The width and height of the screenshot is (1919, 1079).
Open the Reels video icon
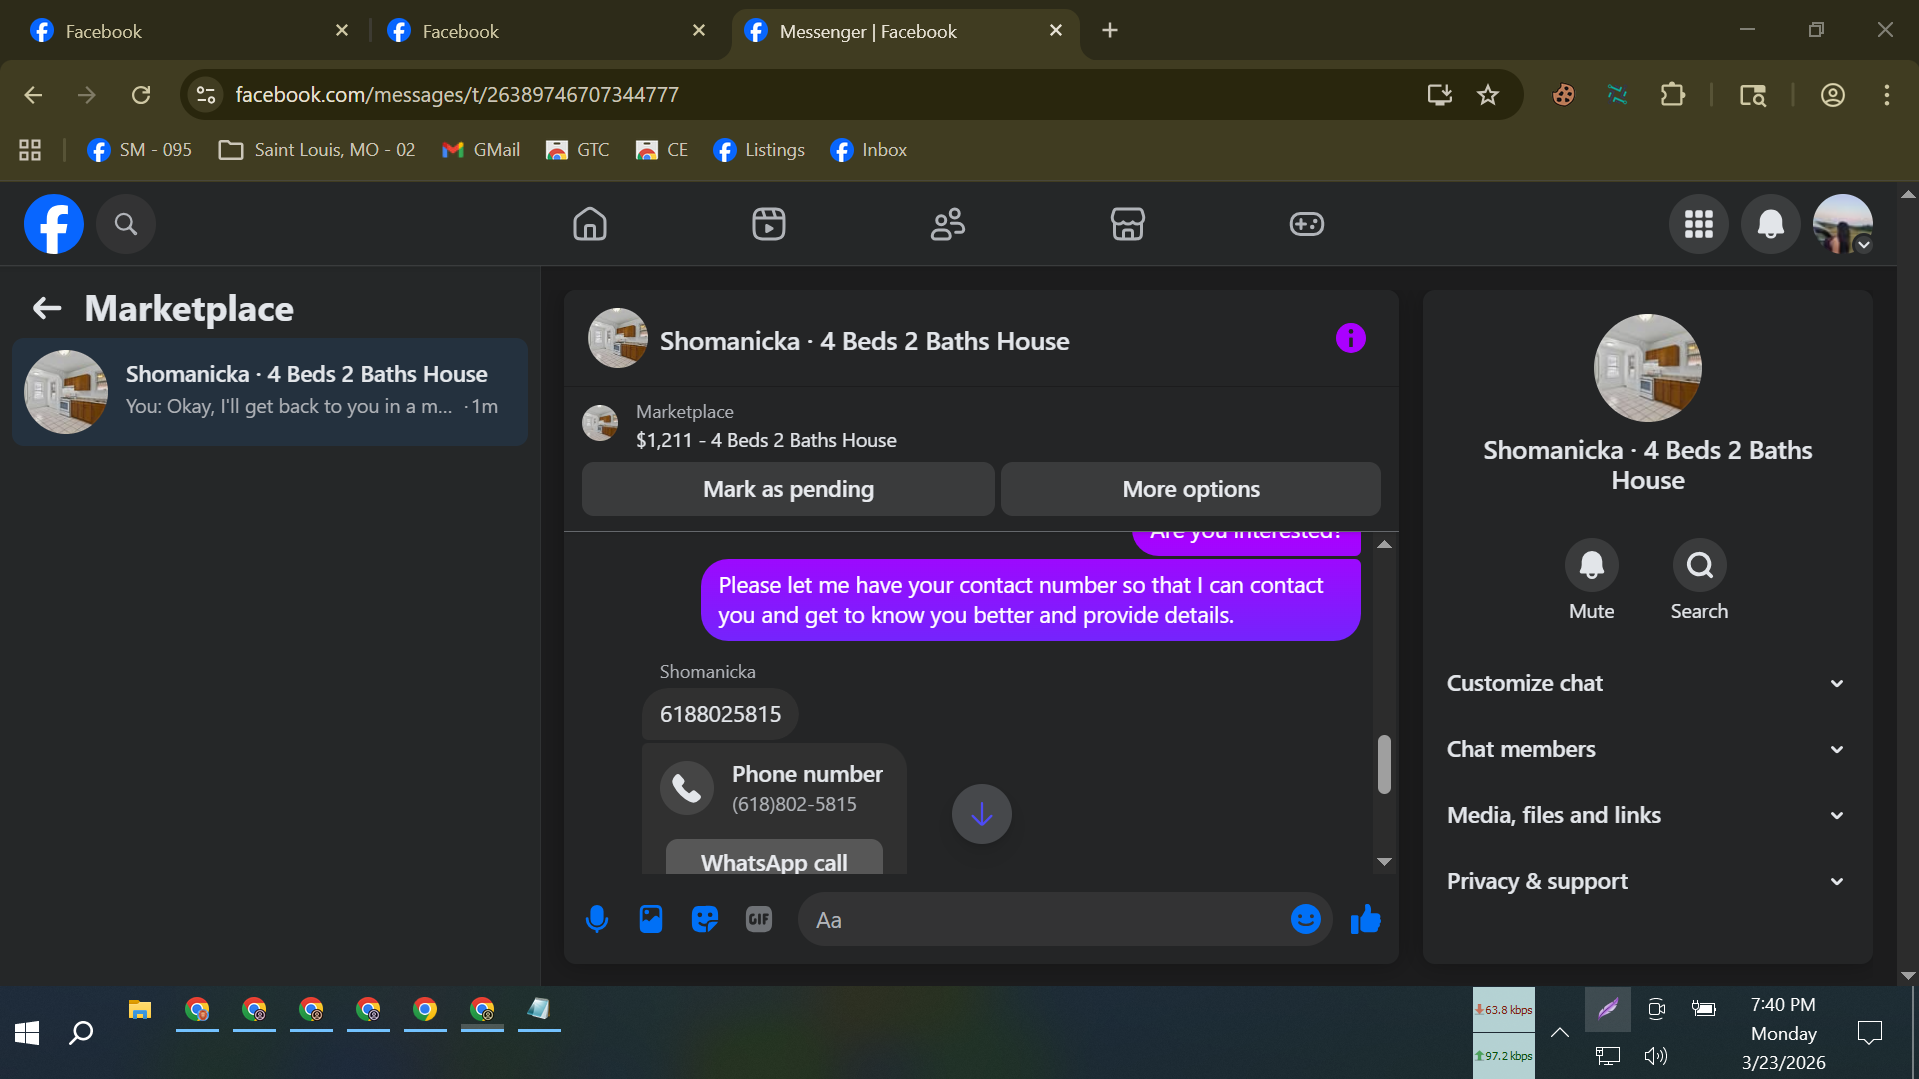click(x=769, y=224)
